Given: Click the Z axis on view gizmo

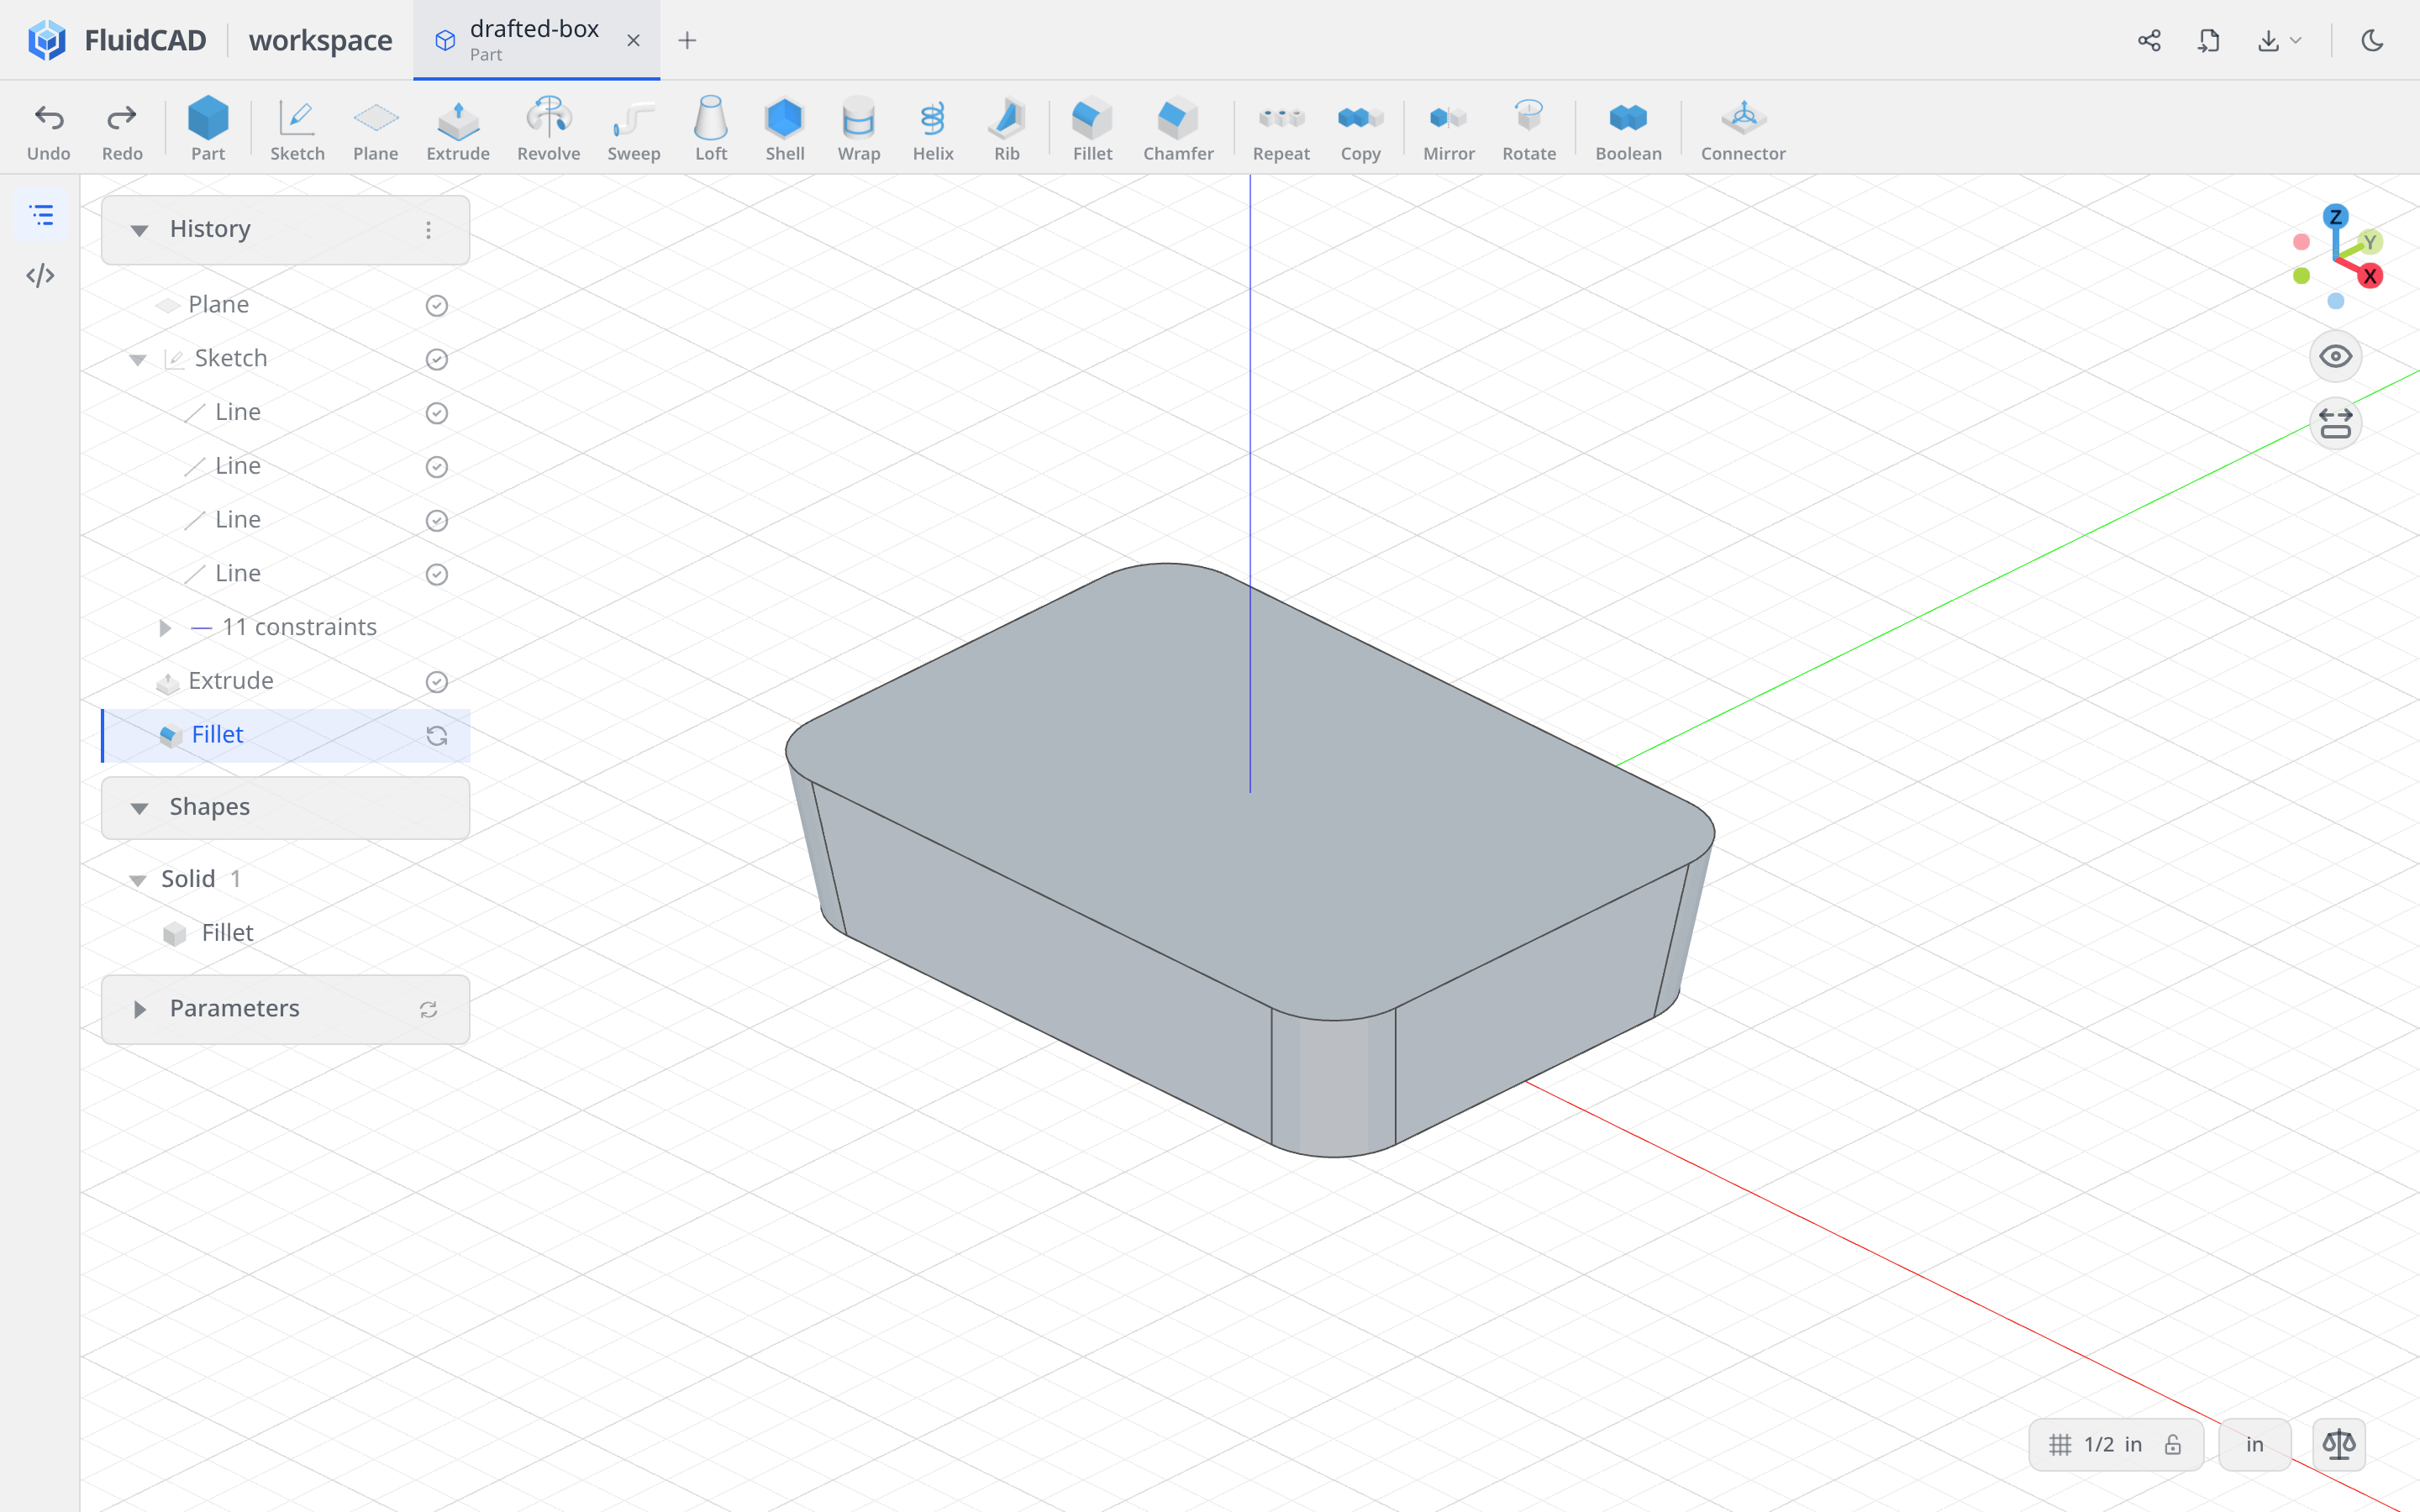Looking at the screenshot, I should (x=2335, y=217).
